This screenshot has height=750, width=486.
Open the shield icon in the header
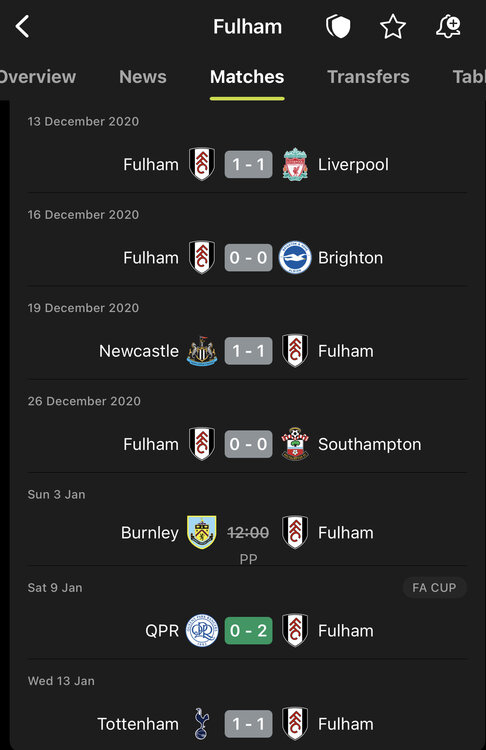338,26
